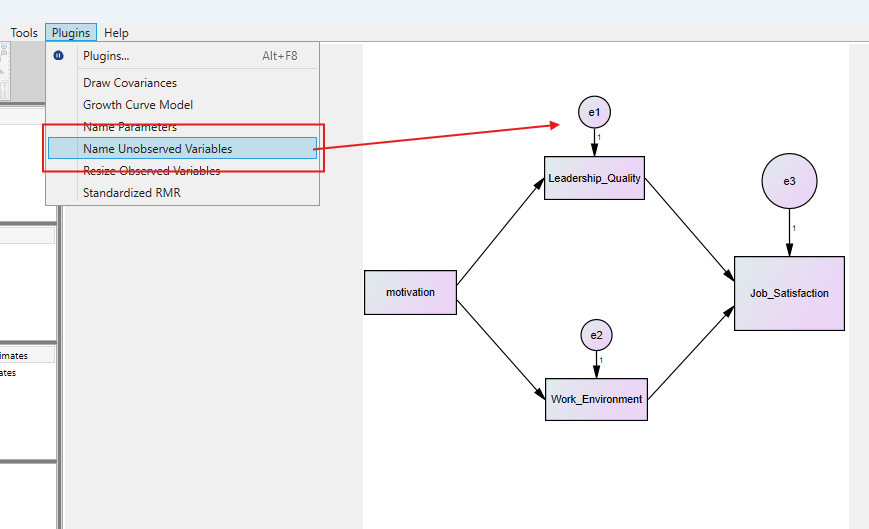Run the Growth Curve Model plugin

(138, 105)
